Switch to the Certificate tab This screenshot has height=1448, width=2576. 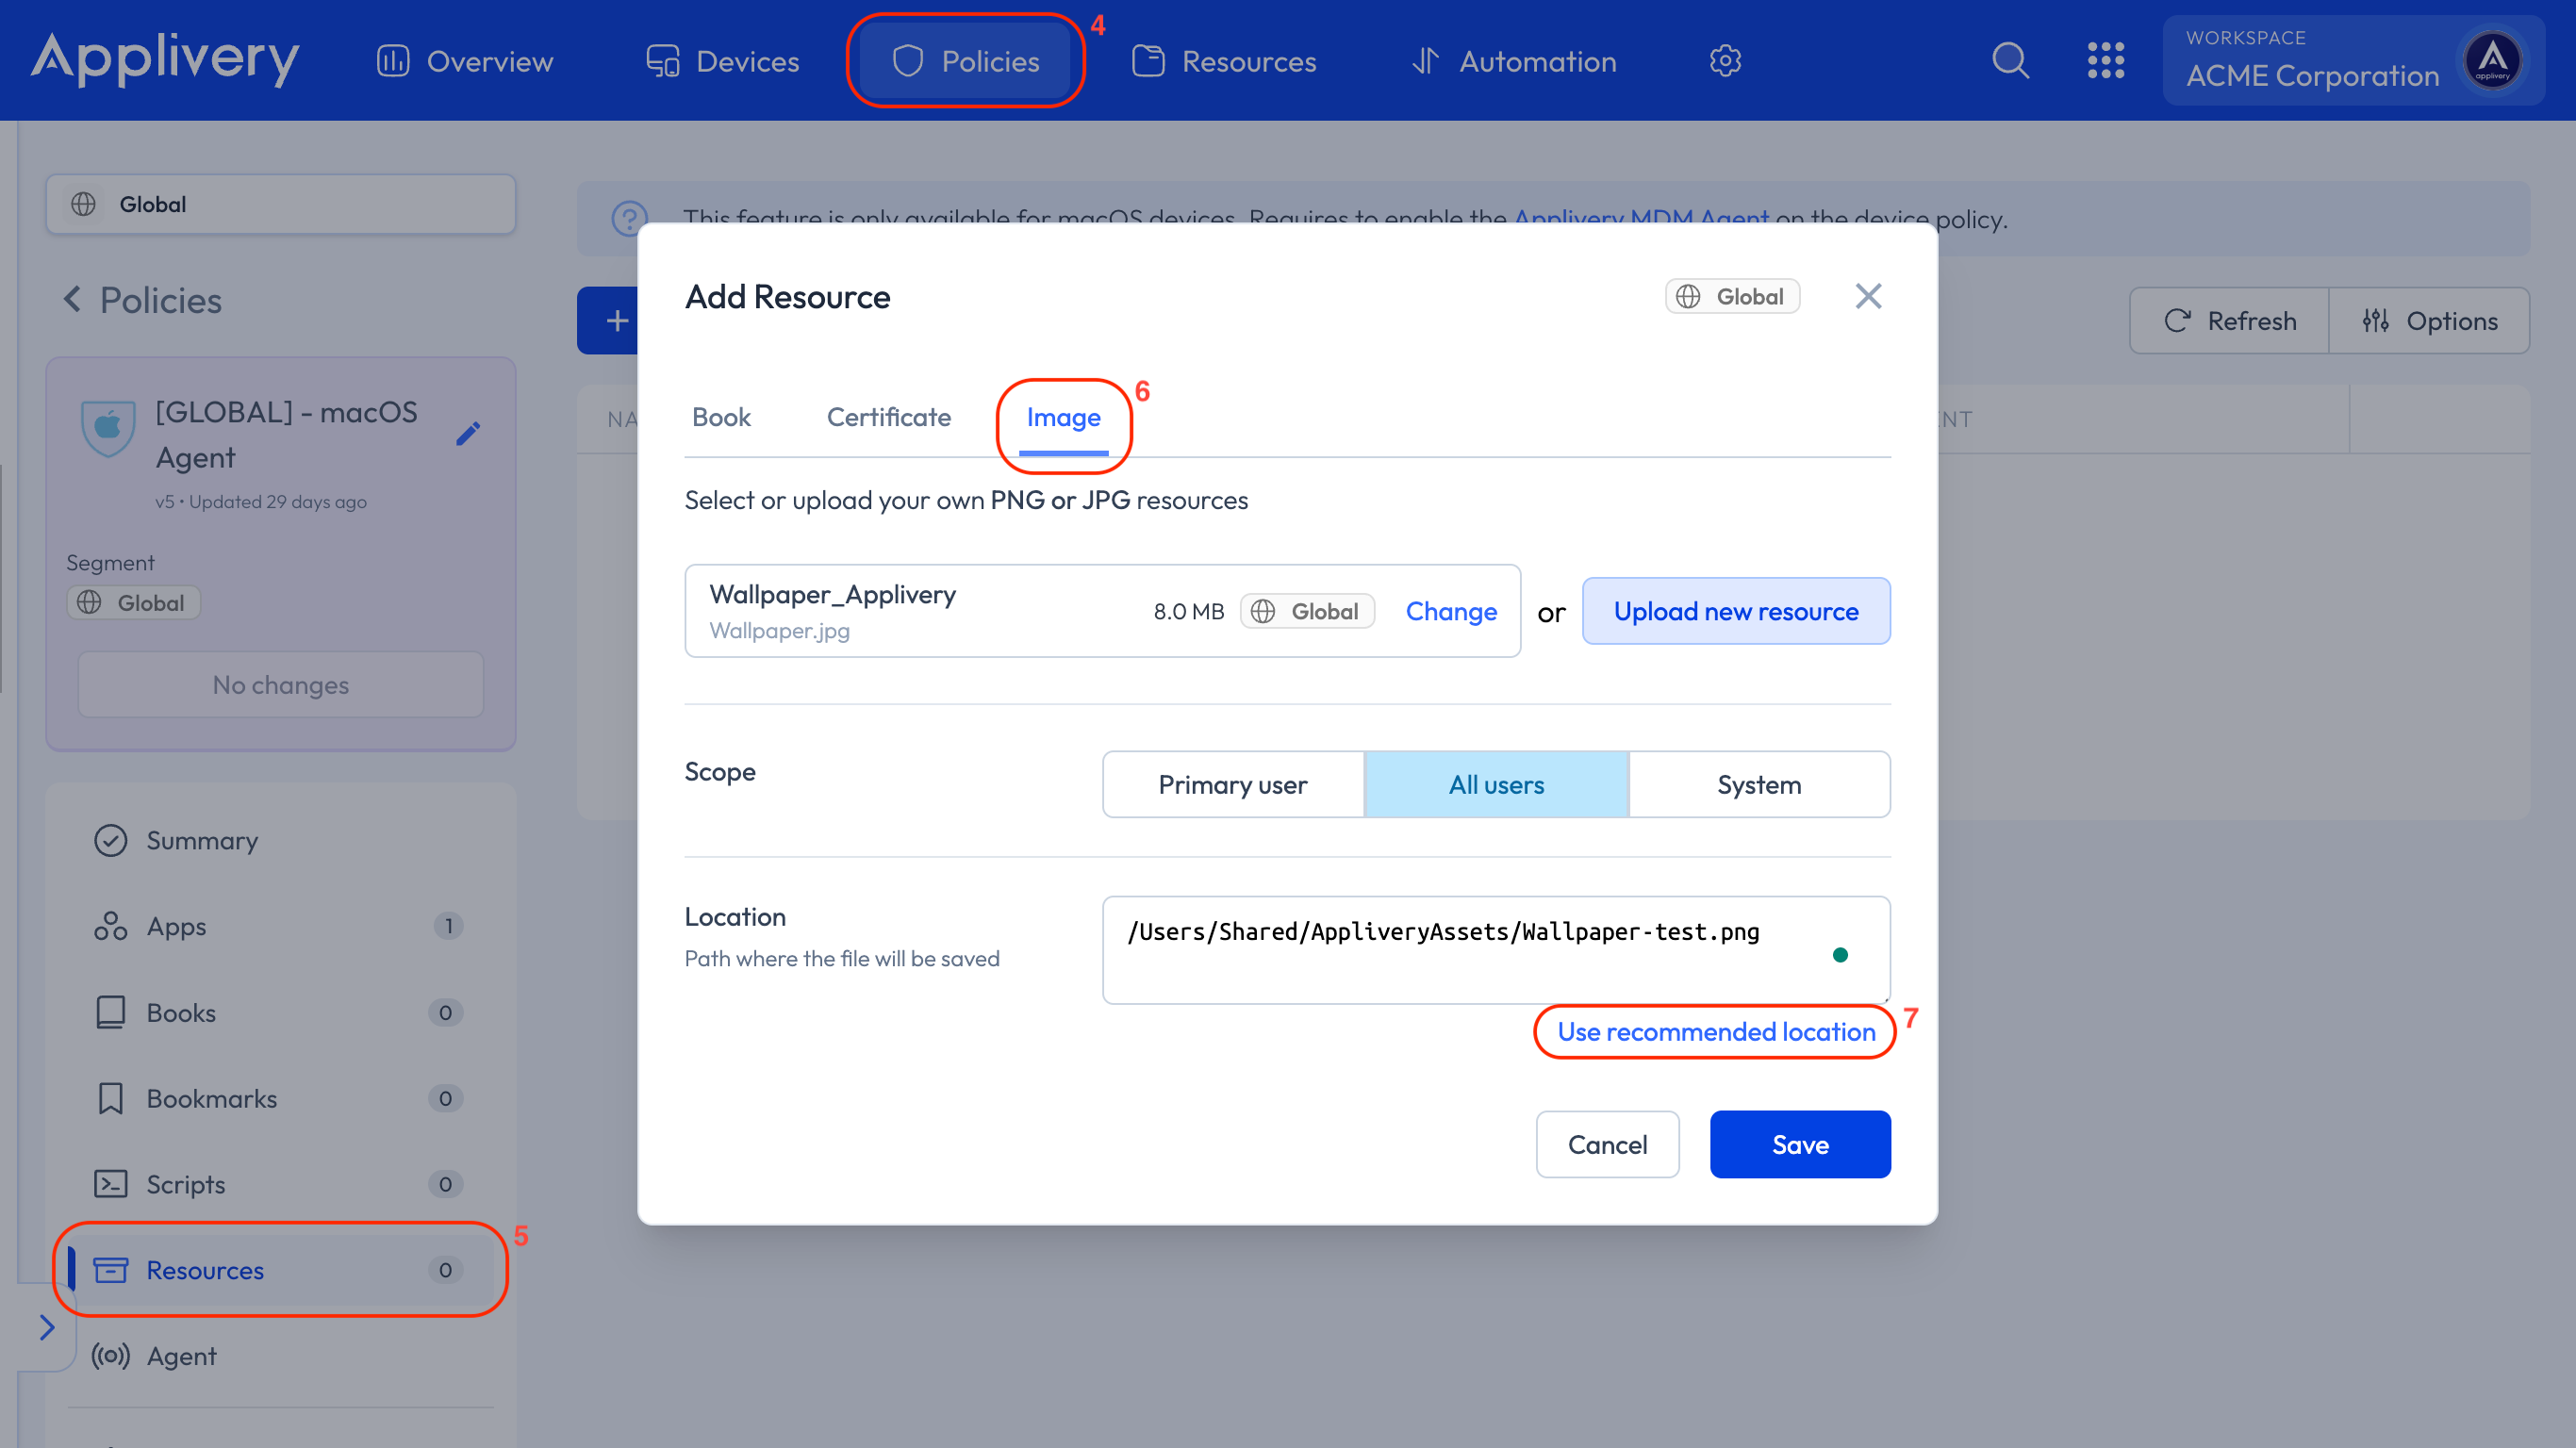(x=888, y=417)
